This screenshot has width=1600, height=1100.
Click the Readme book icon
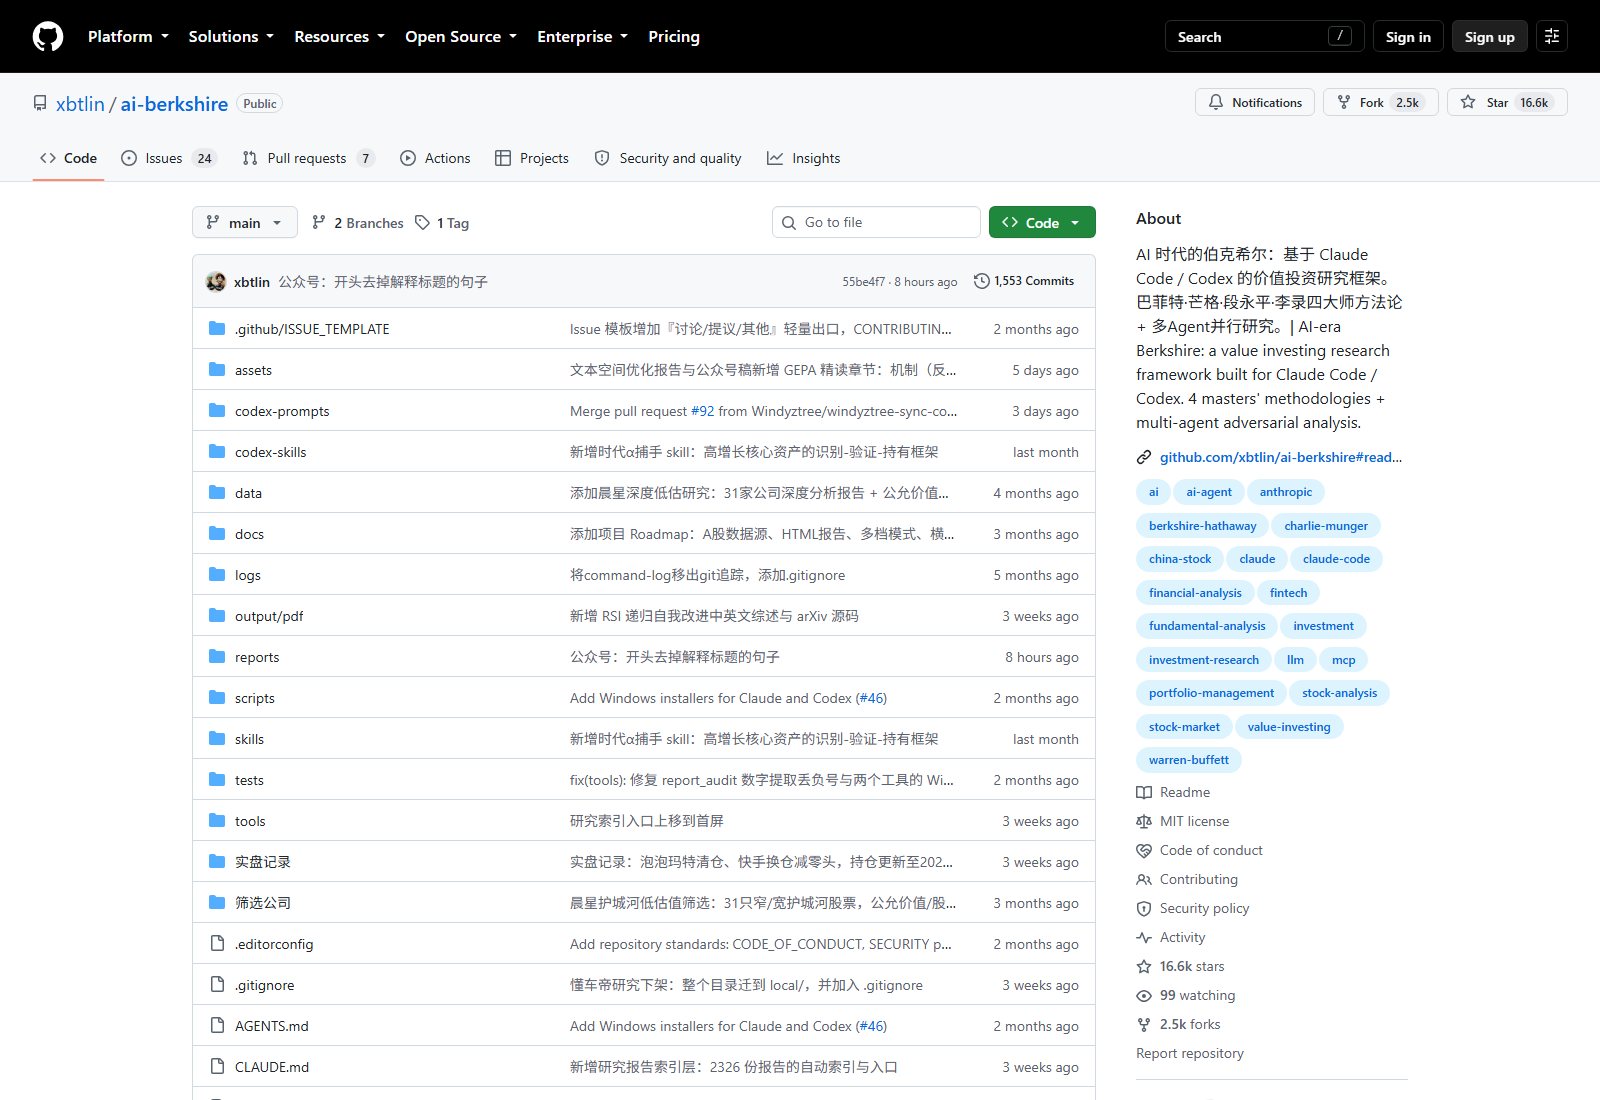(1144, 792)
